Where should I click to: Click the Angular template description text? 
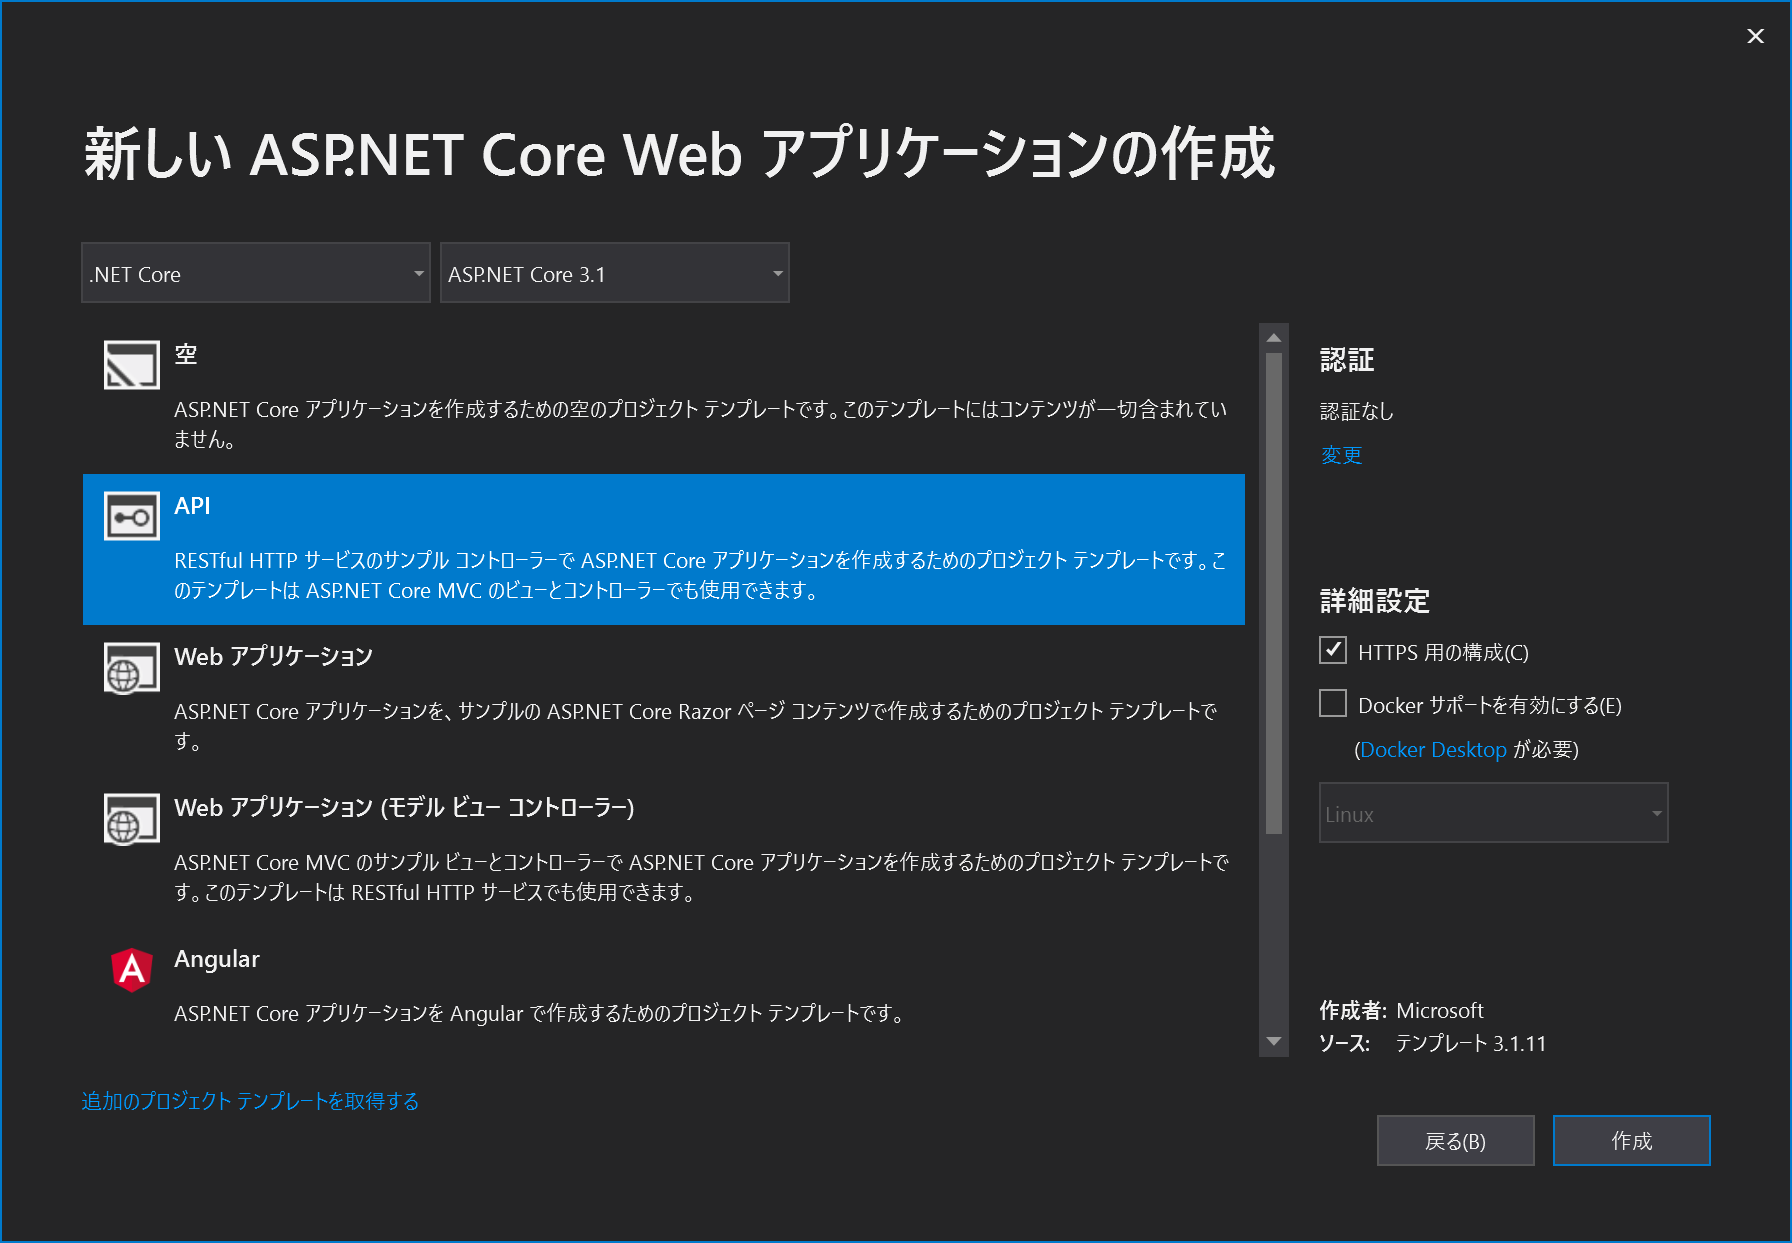coord(539,1013)
